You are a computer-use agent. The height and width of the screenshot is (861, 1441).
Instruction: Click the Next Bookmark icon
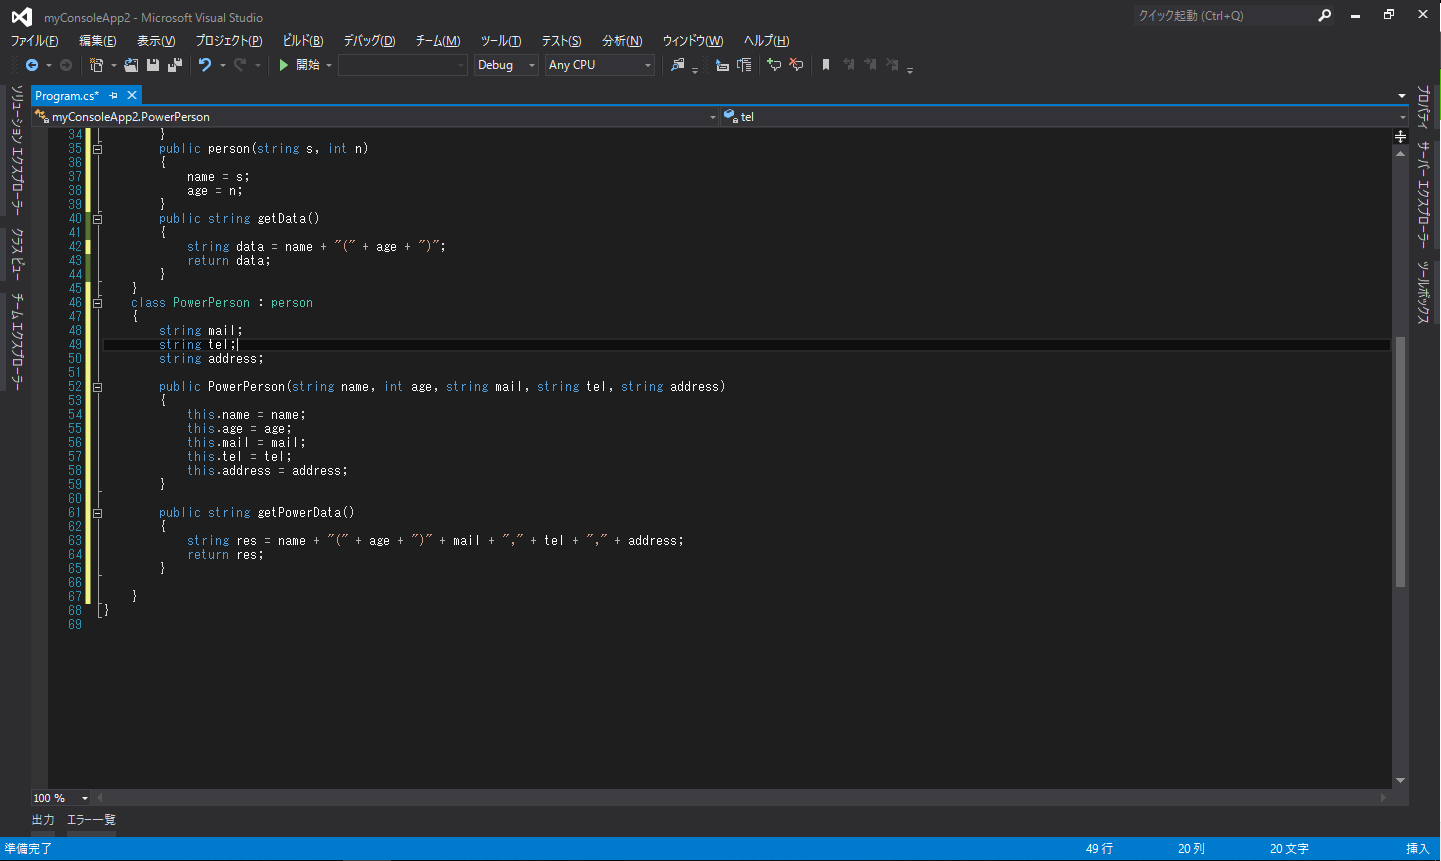click(x=870, y=65)
